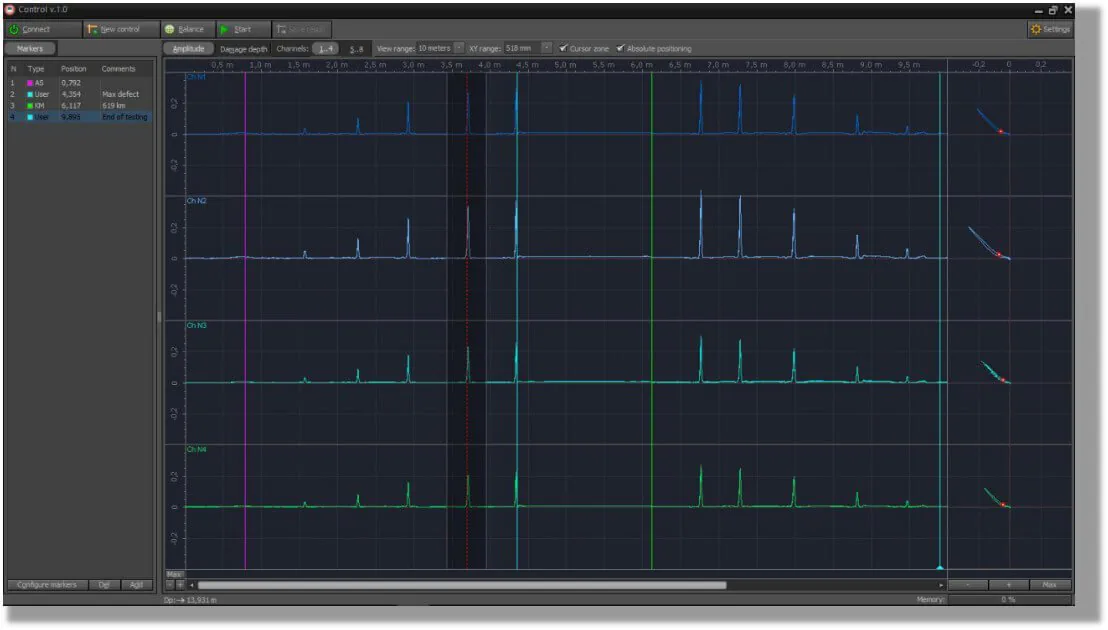The image size is (1108, 630).
Task: Select the Max defect marker row
Action: 80,94
